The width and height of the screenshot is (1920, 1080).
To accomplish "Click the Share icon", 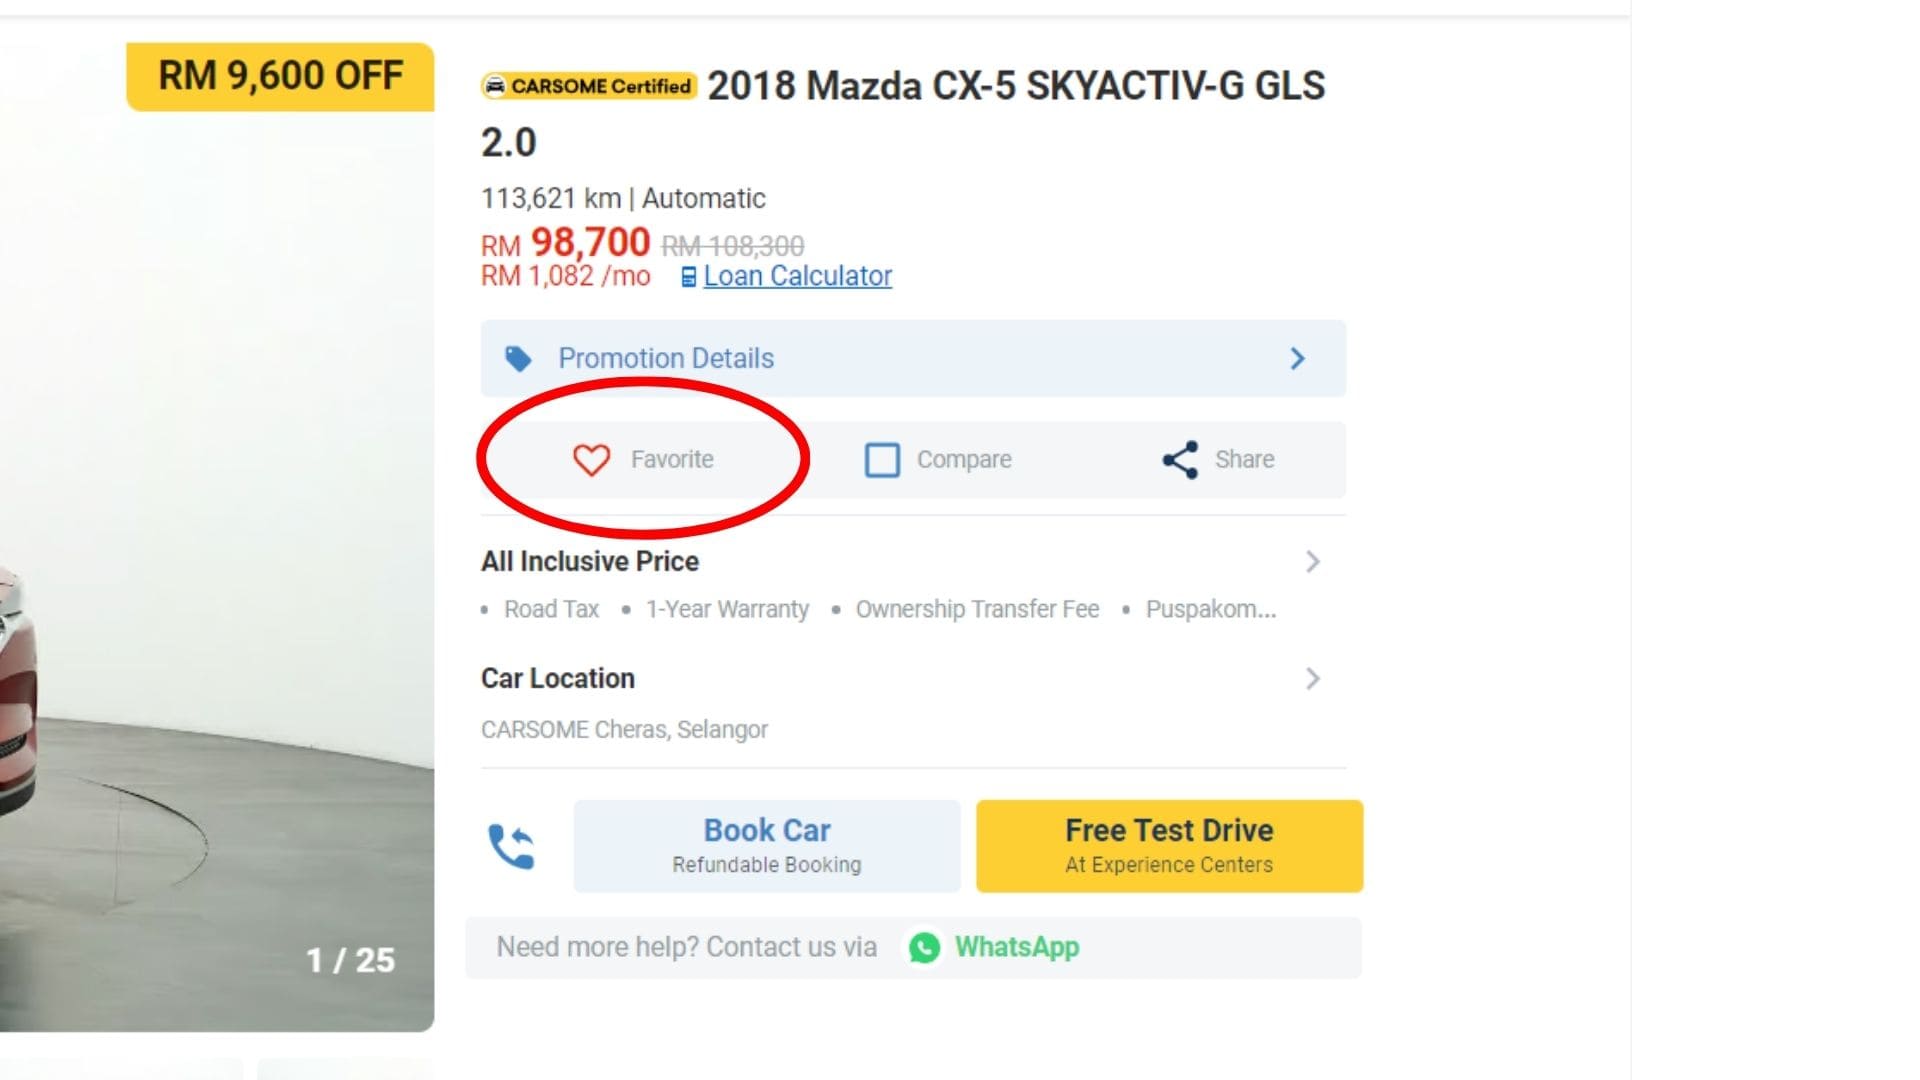I will pyautogui.click(x=1178, y=459).
